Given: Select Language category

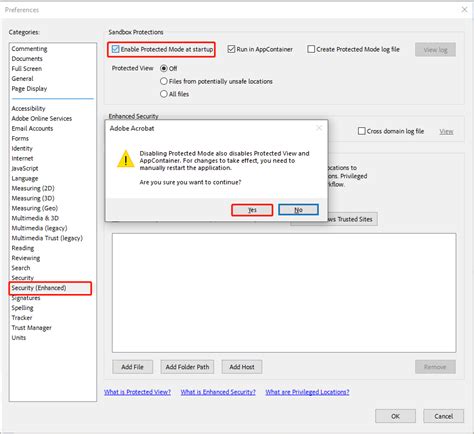Looking at the screenshot, I should tap(25, 178).
